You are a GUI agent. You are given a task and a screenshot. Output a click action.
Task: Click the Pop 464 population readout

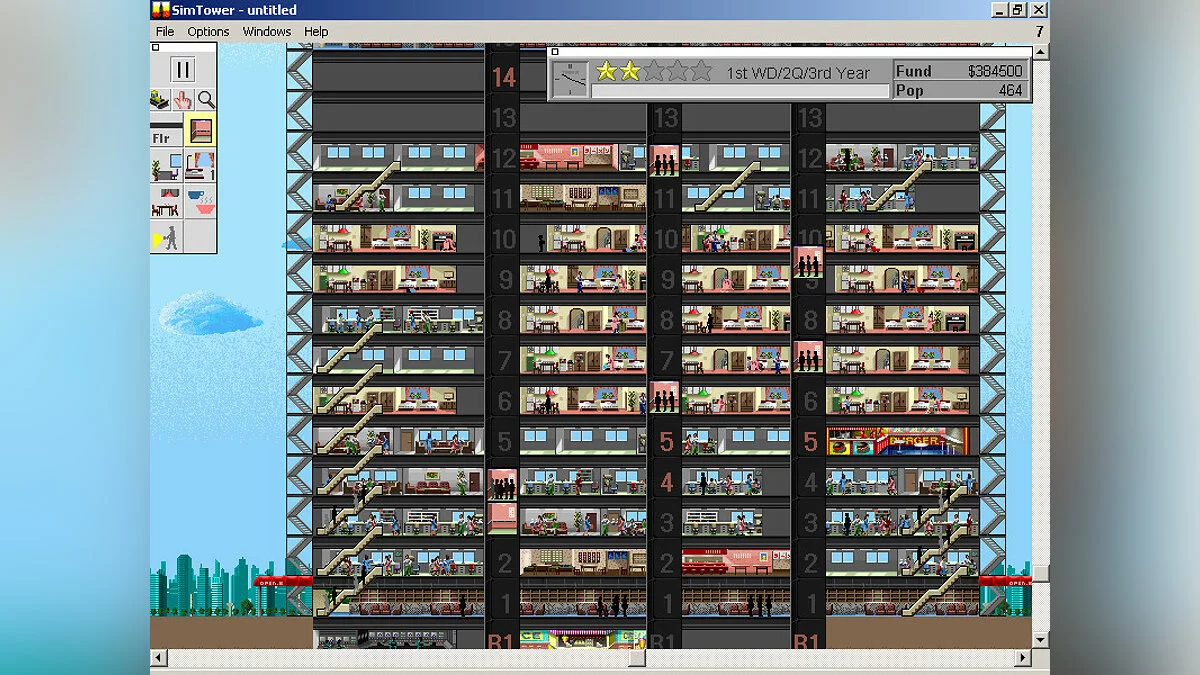(960, 90)
